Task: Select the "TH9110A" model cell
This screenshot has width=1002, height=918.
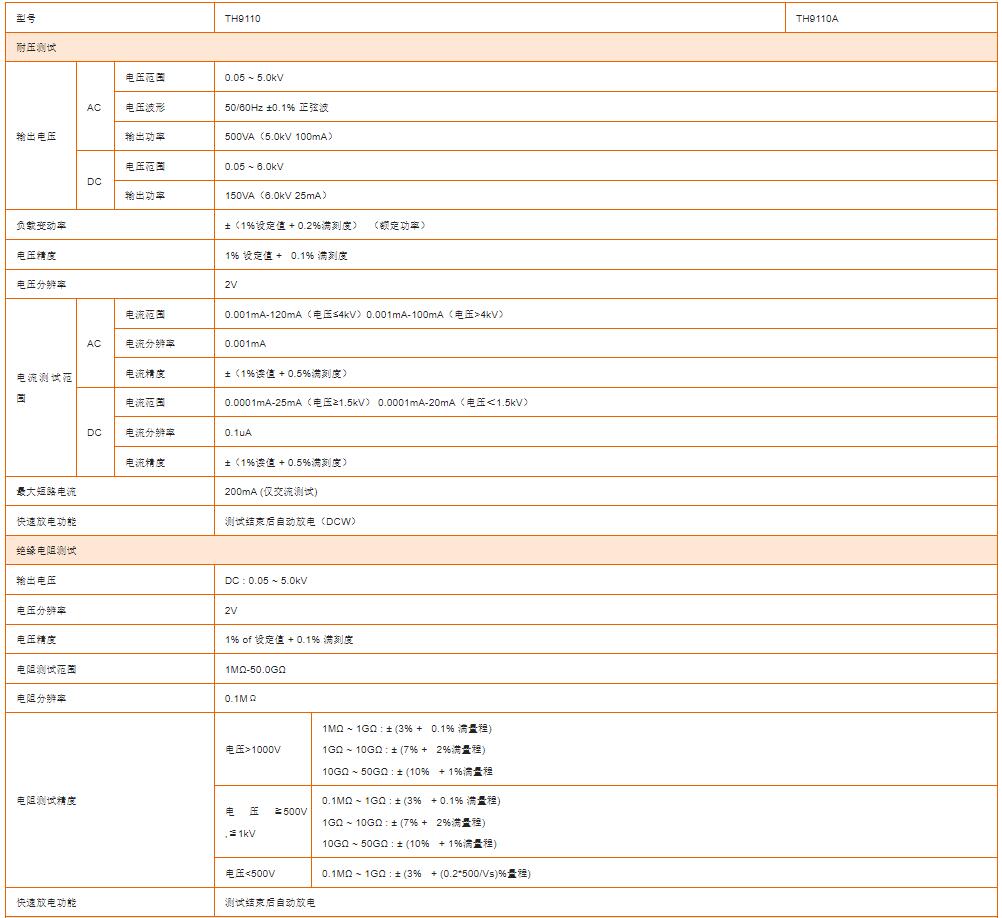Action: coord(817,19)
